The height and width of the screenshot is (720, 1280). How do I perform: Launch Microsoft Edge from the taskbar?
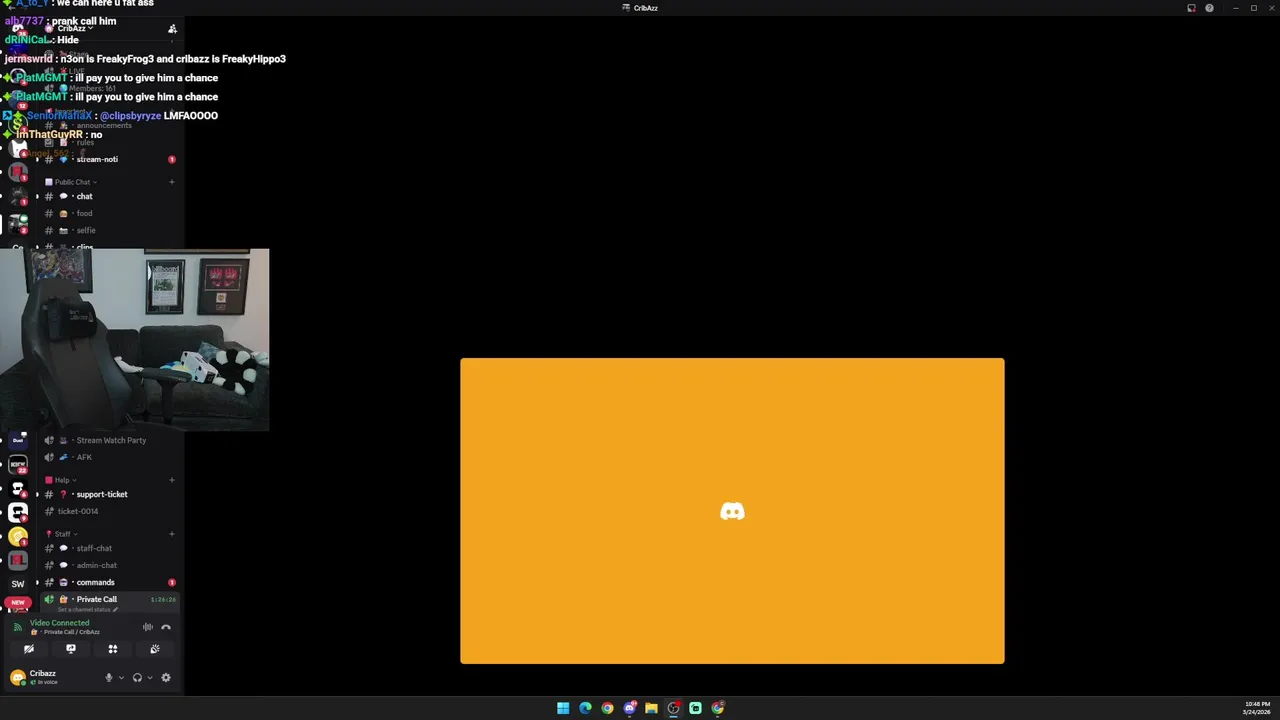pyautogui.click(x=585, y=708)
